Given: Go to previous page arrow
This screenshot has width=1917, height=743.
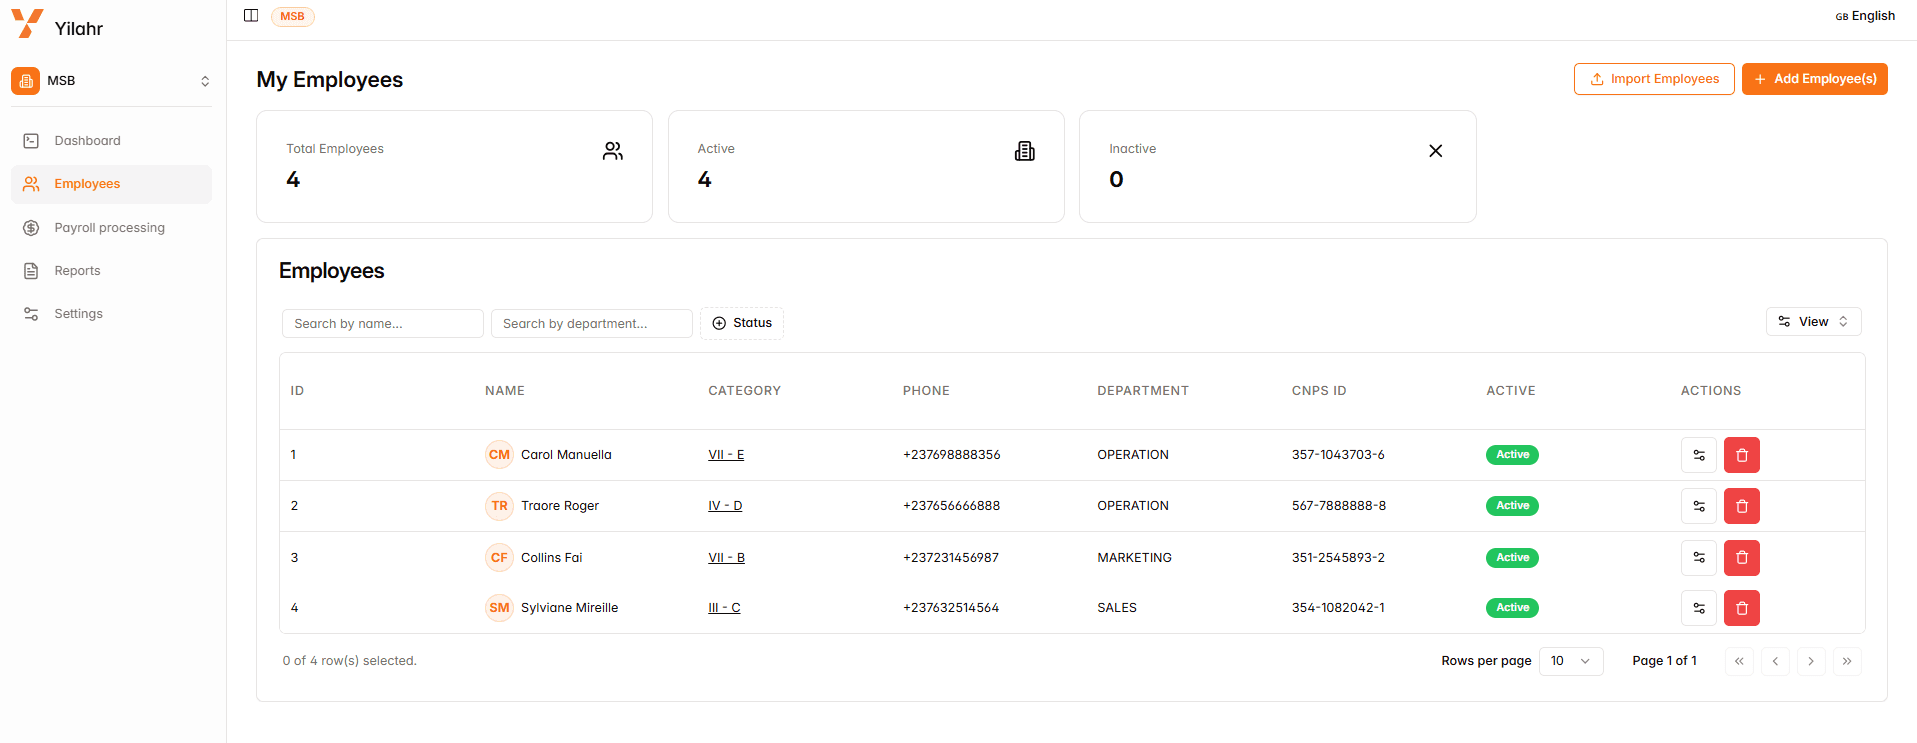Looking at the screenshot, I should (x=1775, y=661).
